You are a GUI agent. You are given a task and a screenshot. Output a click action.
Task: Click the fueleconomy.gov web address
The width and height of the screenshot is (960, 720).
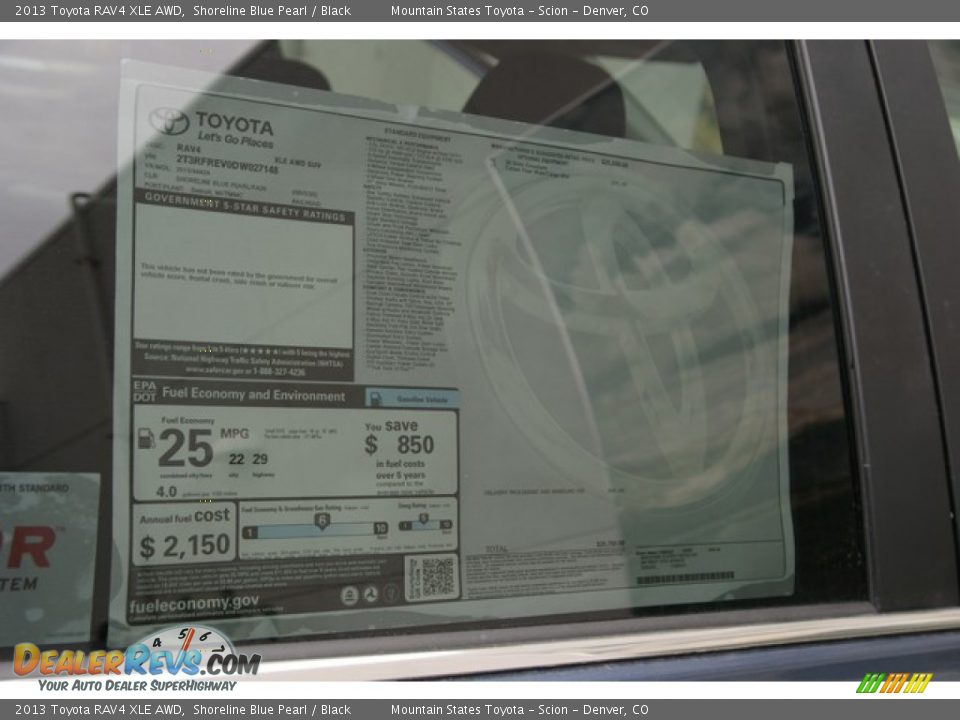tap(193, 603)
